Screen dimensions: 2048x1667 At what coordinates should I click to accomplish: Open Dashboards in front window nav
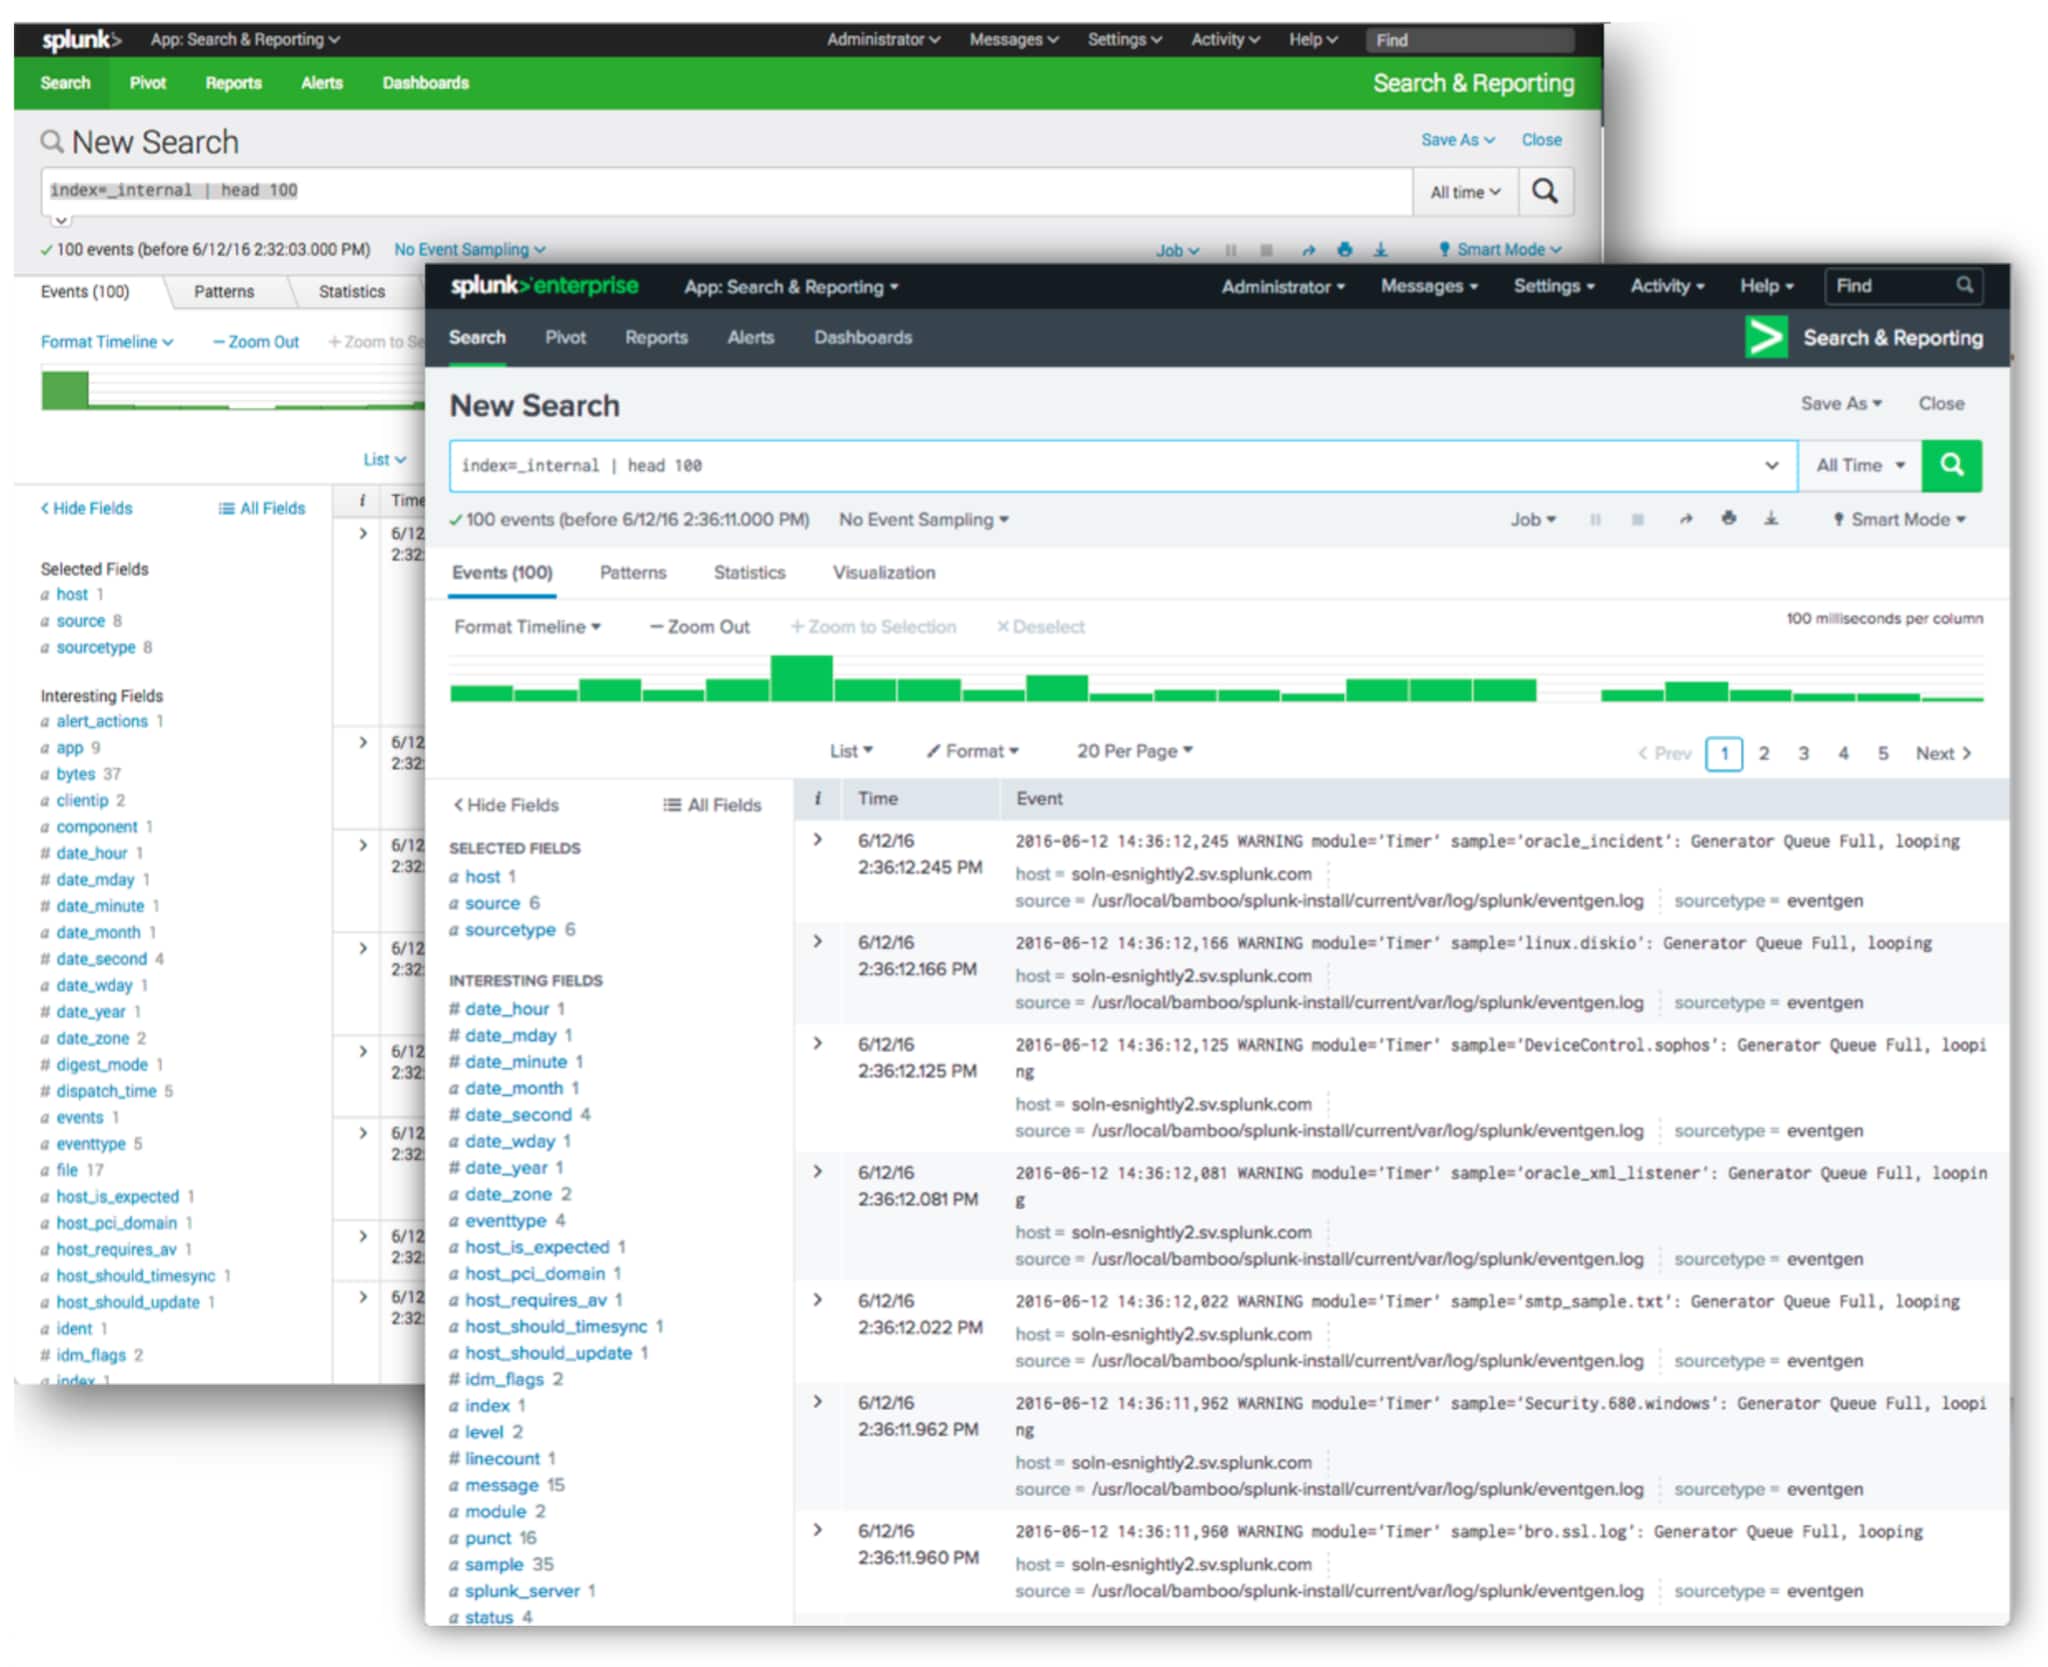tap(862, 337)
